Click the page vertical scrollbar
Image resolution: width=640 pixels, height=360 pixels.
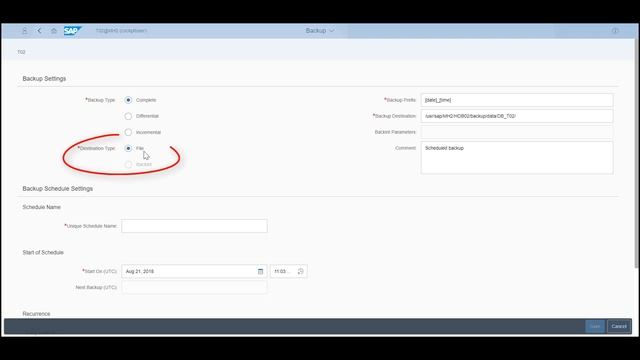(637, 153)
